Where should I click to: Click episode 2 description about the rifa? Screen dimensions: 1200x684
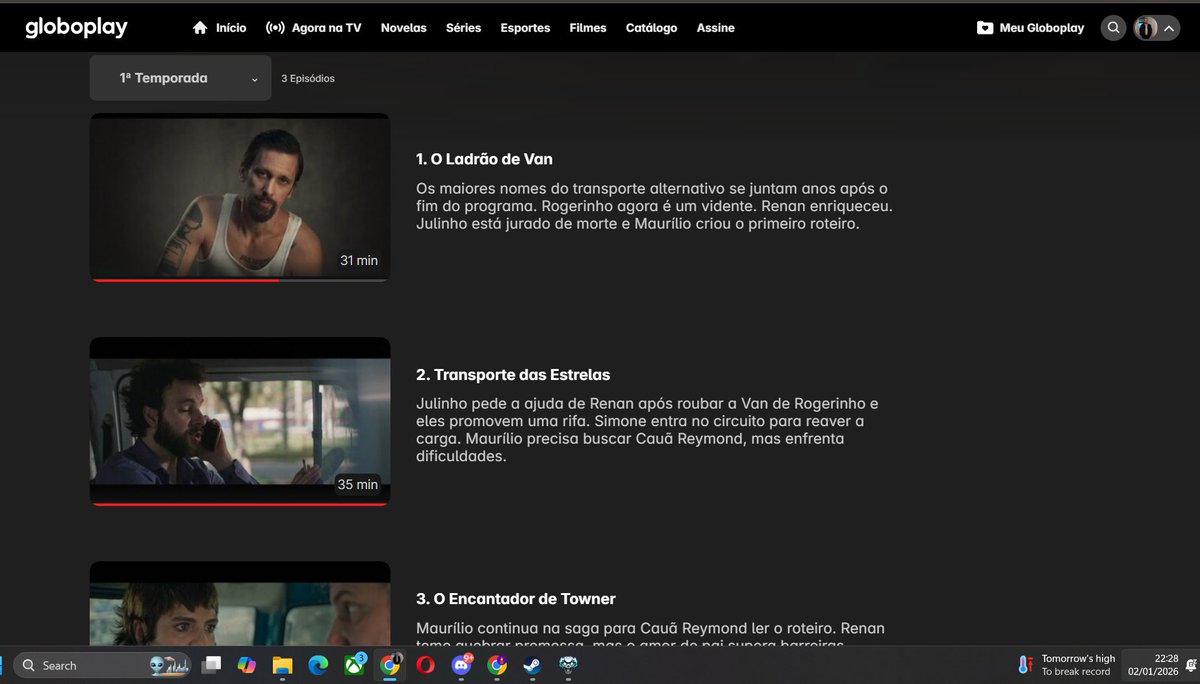(647, 430)
